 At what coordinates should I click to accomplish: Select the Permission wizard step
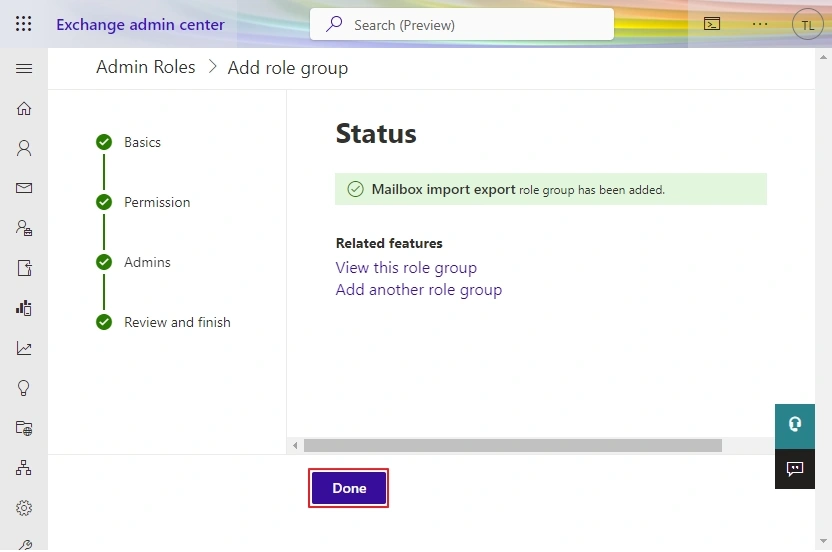pyautogui.click(x=143, y=202)
